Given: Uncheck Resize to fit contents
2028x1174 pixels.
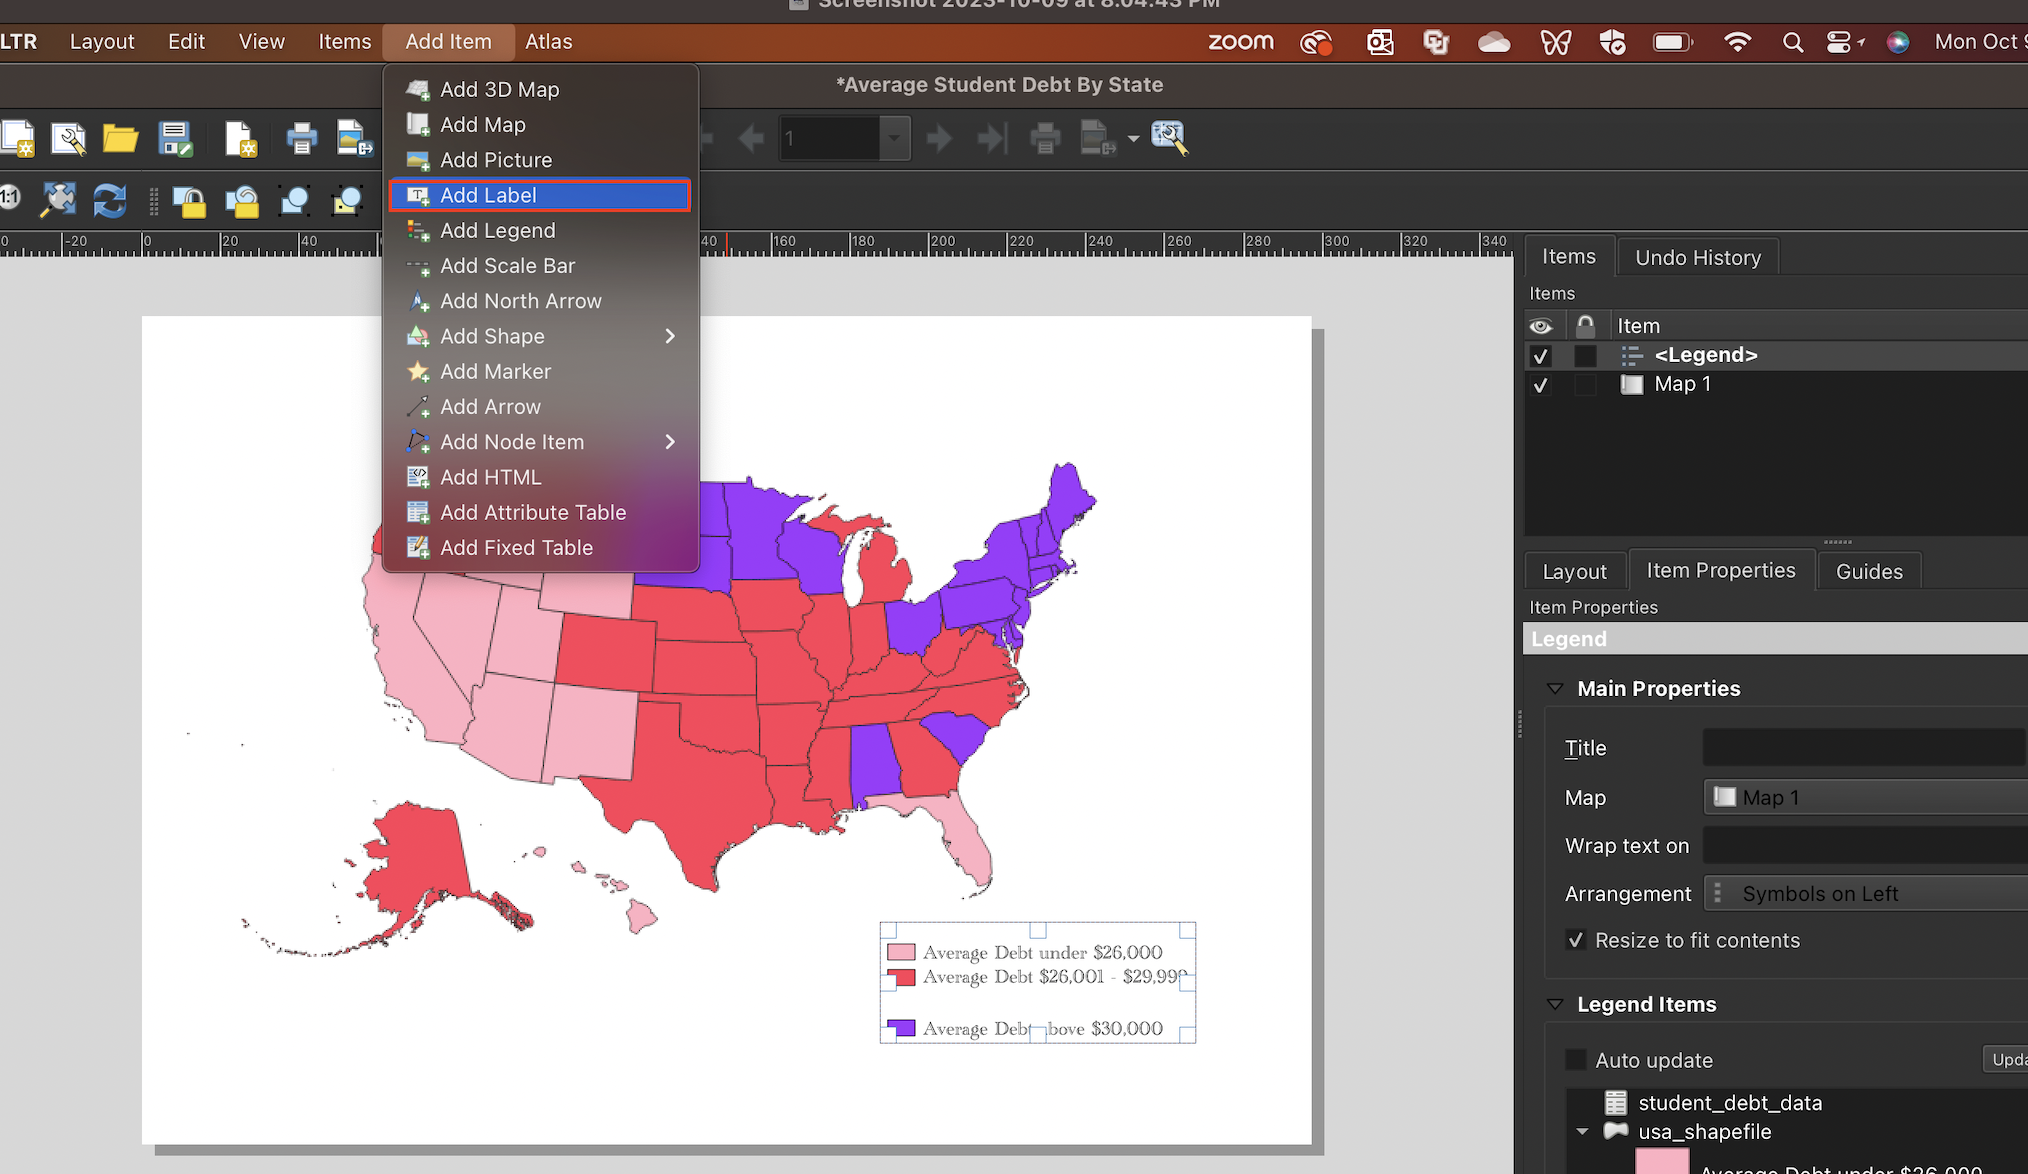Looking at the screenshot, I should 1576,940.
